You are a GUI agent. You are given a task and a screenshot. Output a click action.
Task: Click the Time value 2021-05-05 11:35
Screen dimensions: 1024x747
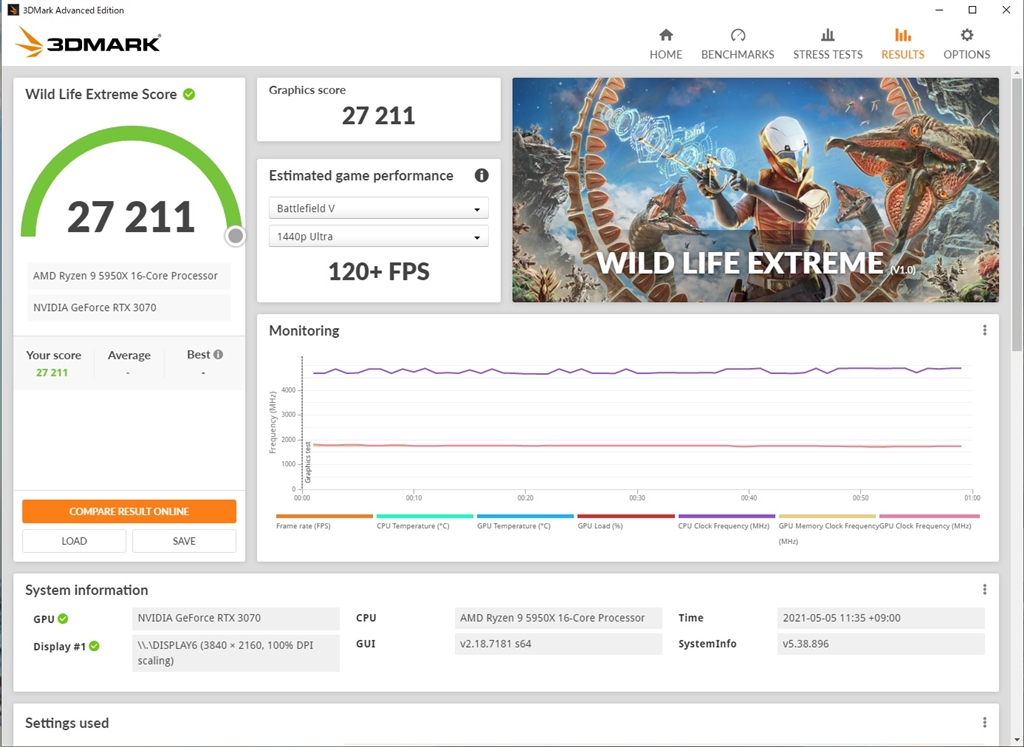881,618
